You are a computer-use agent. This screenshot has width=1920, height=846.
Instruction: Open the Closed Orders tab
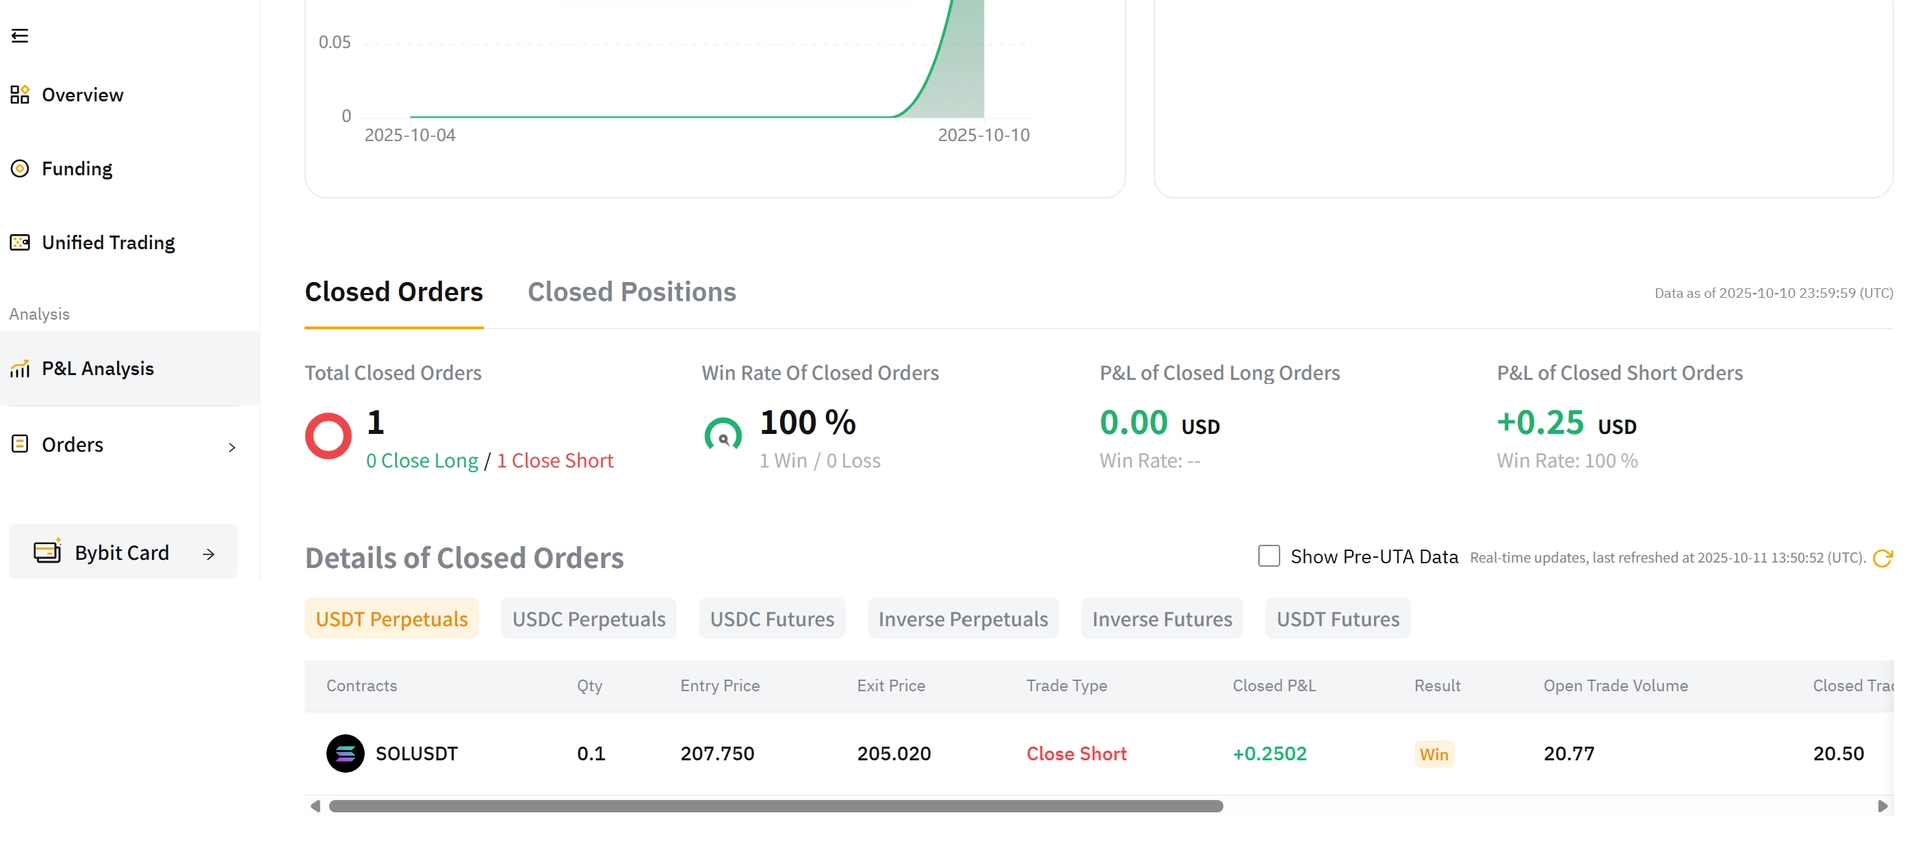tap(394, 292)
